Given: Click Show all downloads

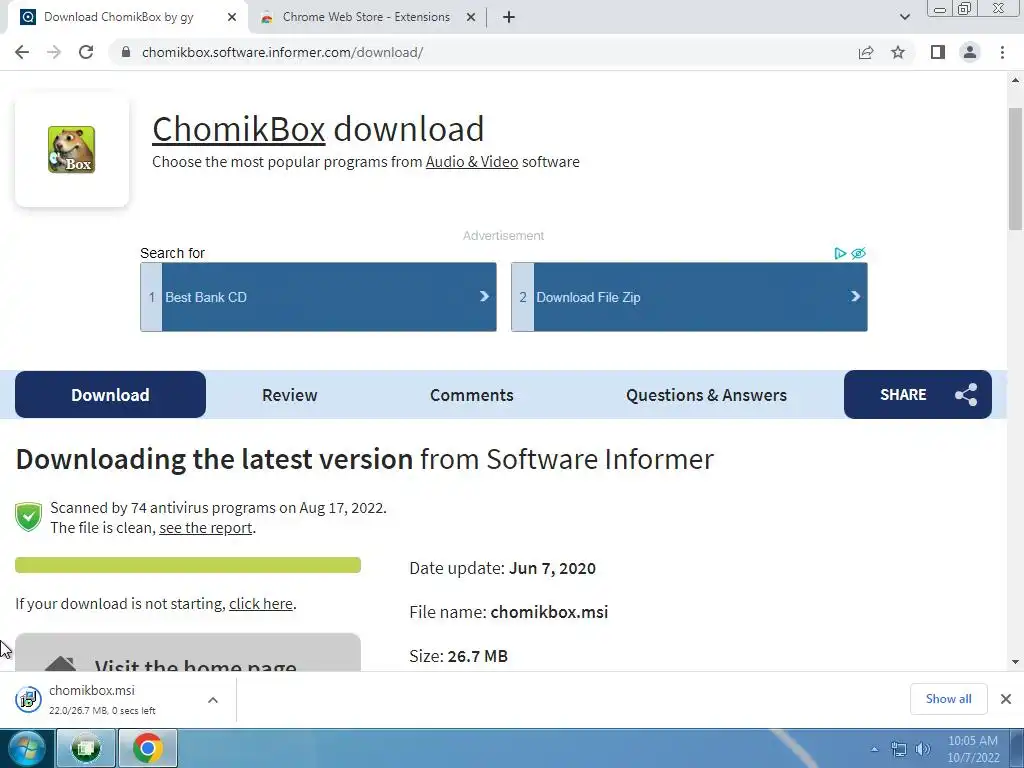Looking at the screenshot, I should 948,699.
